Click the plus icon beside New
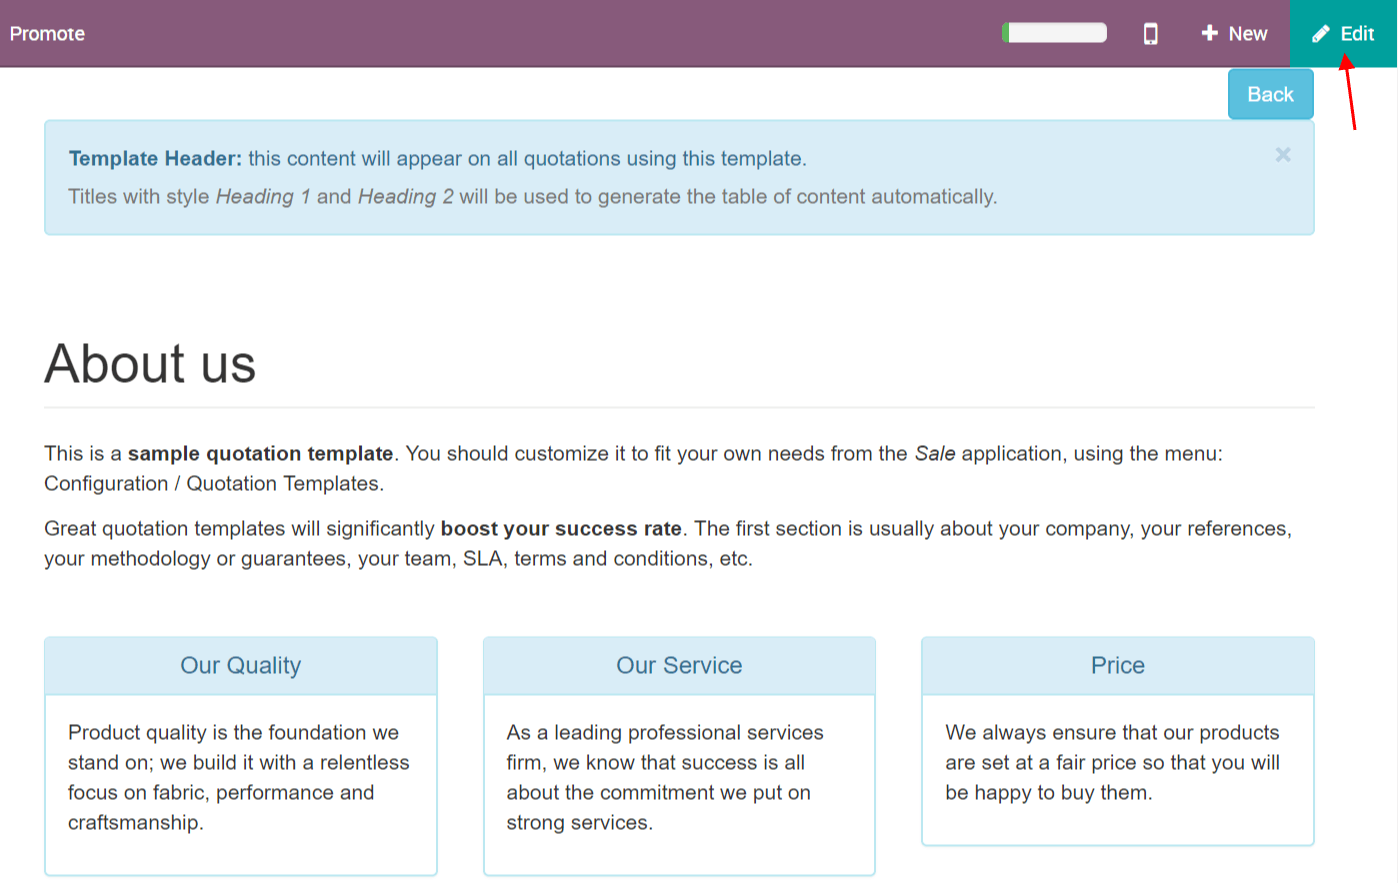This screenshot has height=883, width=1398. click(1209, 33)
